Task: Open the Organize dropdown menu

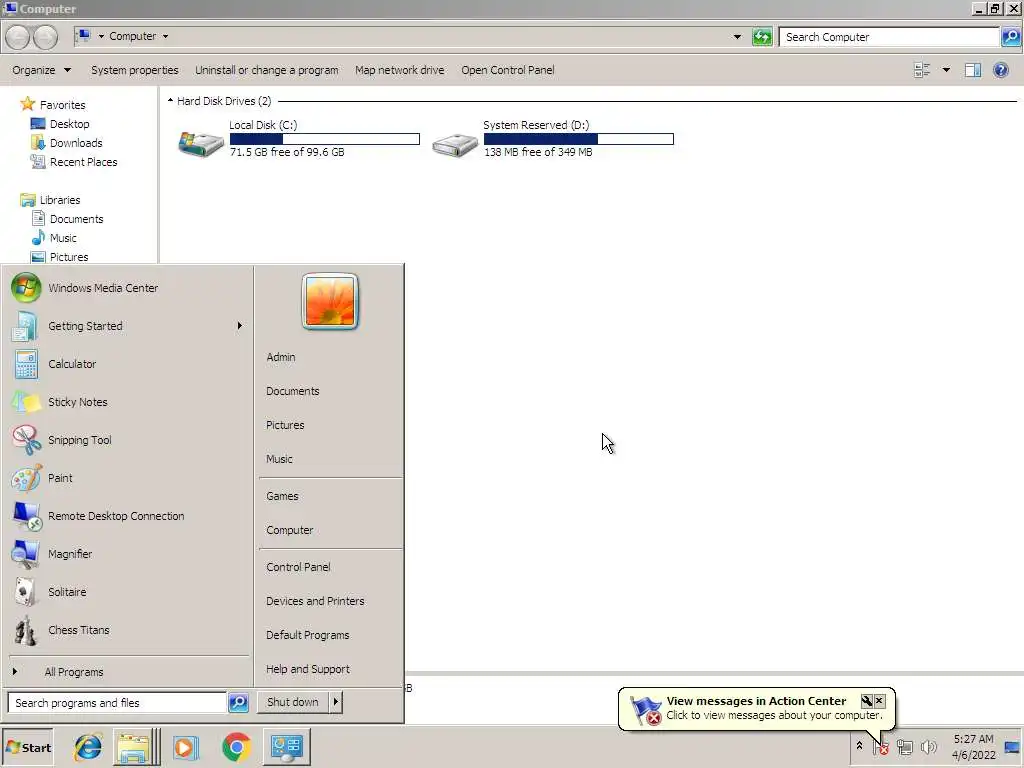Action: click(x=41, y=70)
